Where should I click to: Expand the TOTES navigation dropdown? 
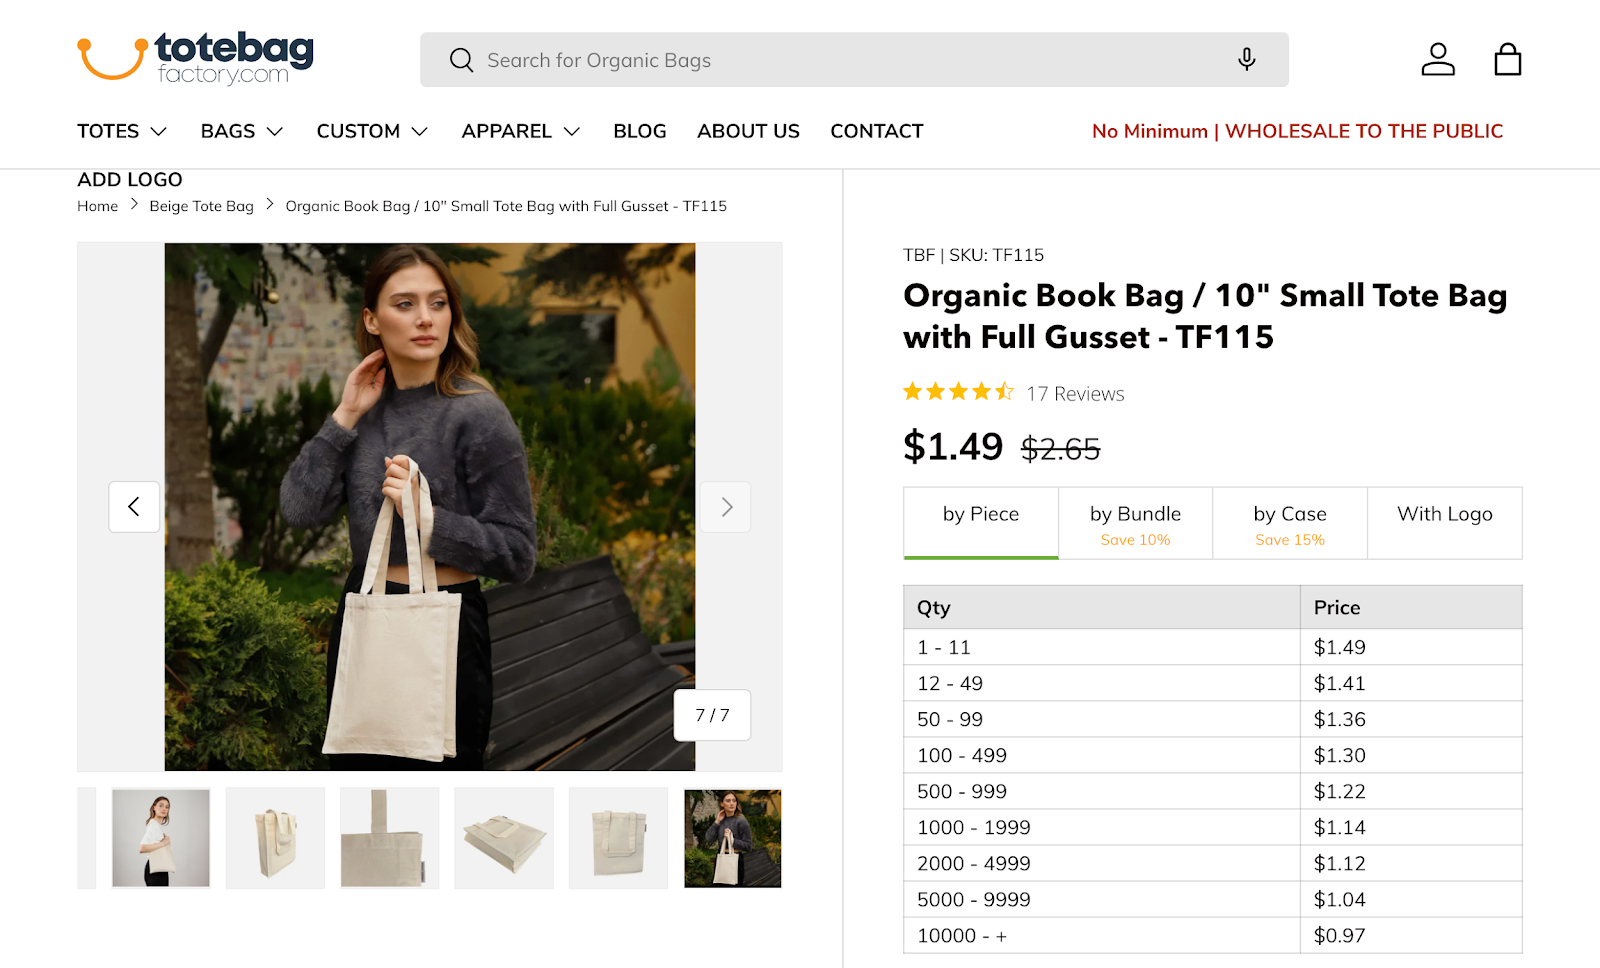tap(121, 130)
